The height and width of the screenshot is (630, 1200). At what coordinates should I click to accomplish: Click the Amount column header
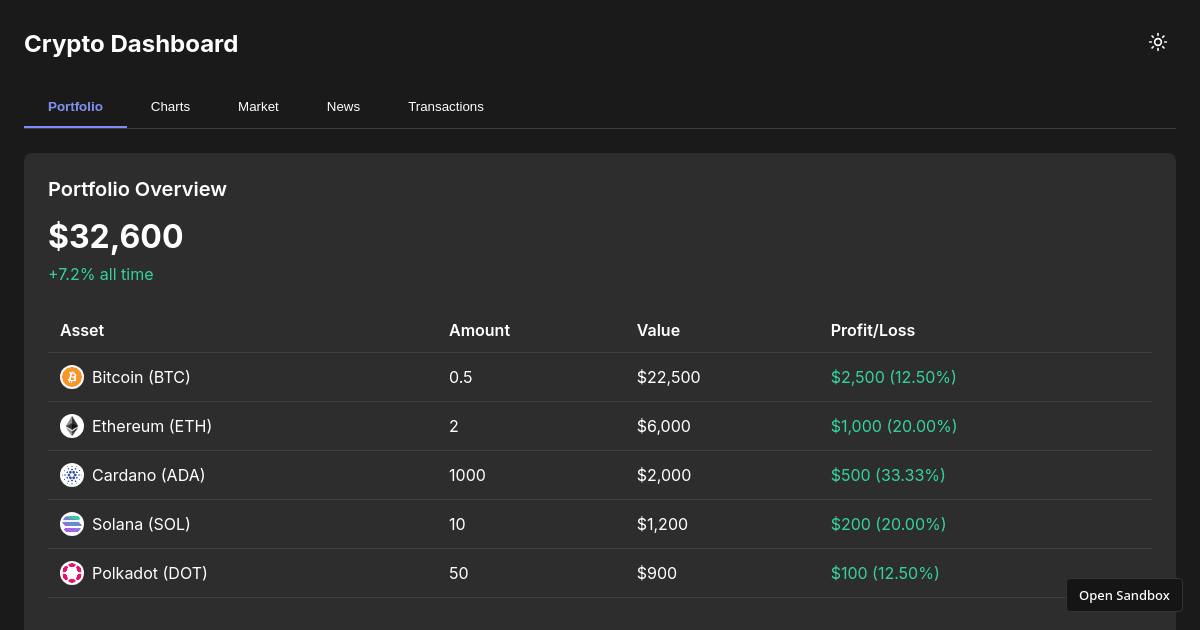[x=479, y=330]
